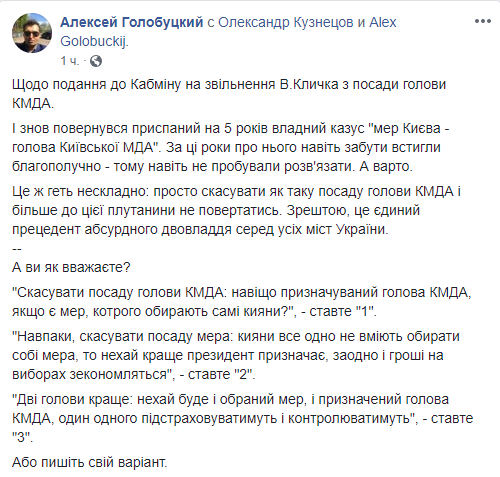The width and height of the screenshot is (500, 477).
Task: Click the globe public audience icon
Action: point(96,61)
